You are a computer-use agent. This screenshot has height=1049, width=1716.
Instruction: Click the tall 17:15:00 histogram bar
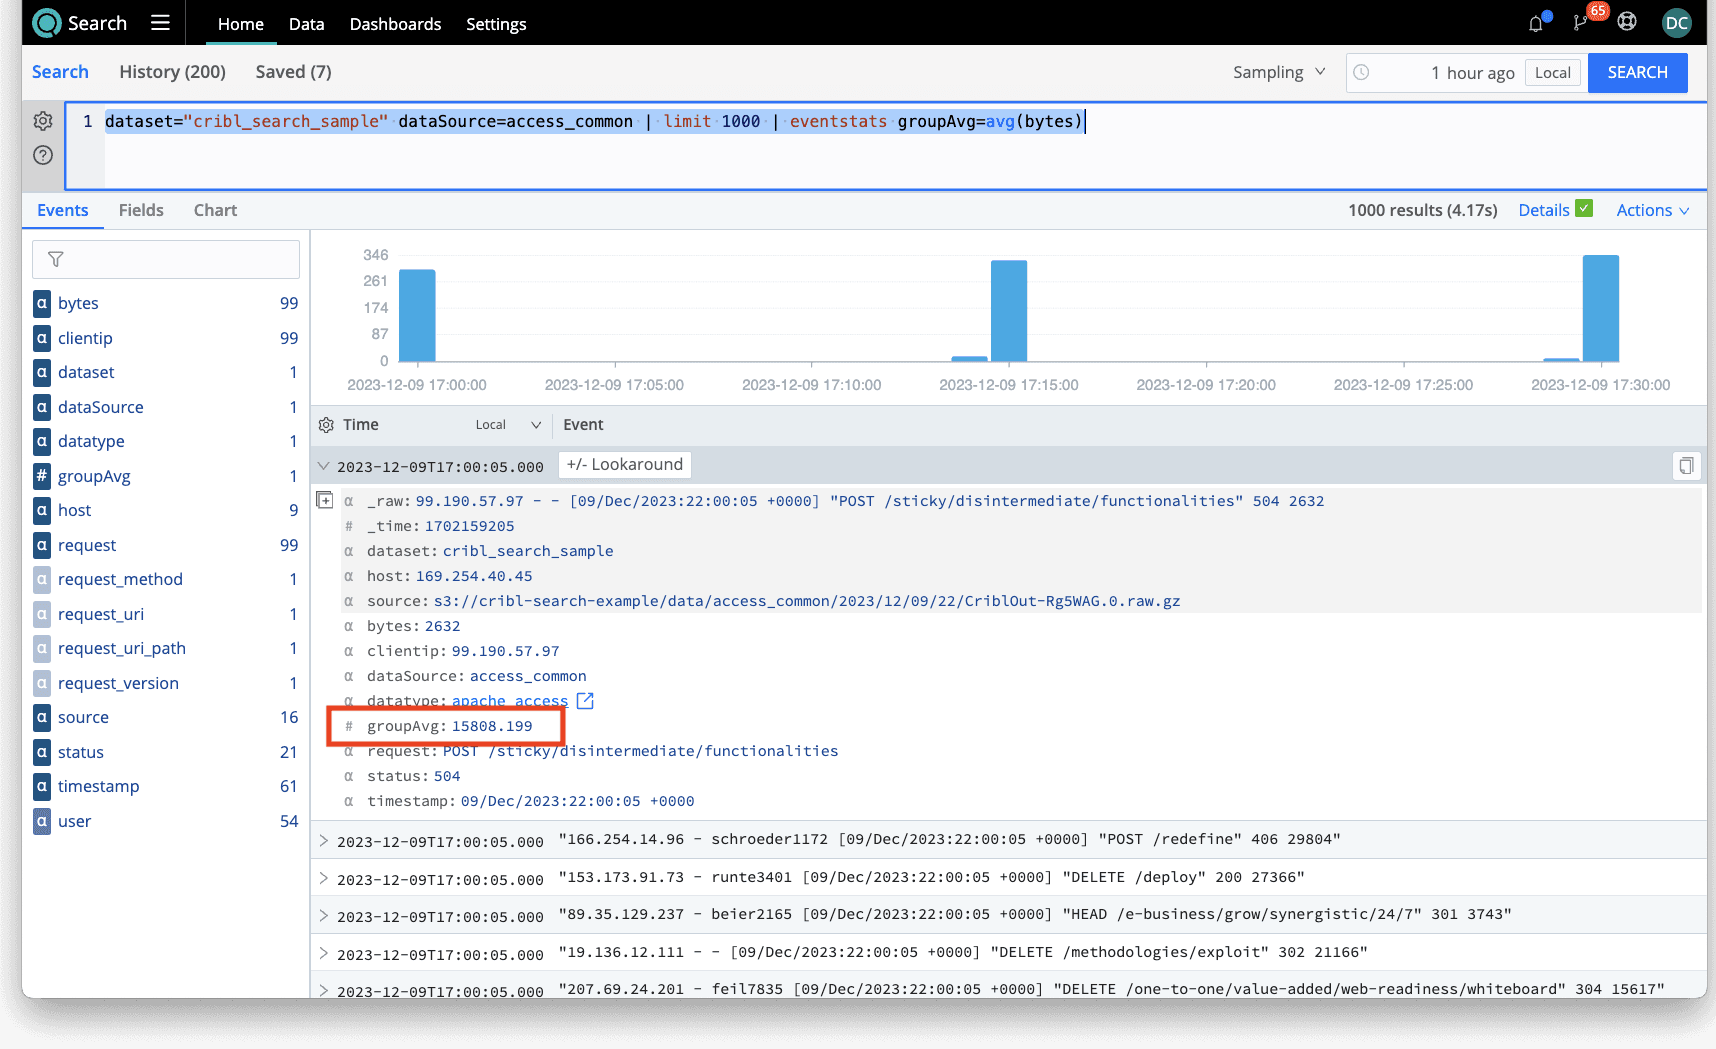[1009, 310]
